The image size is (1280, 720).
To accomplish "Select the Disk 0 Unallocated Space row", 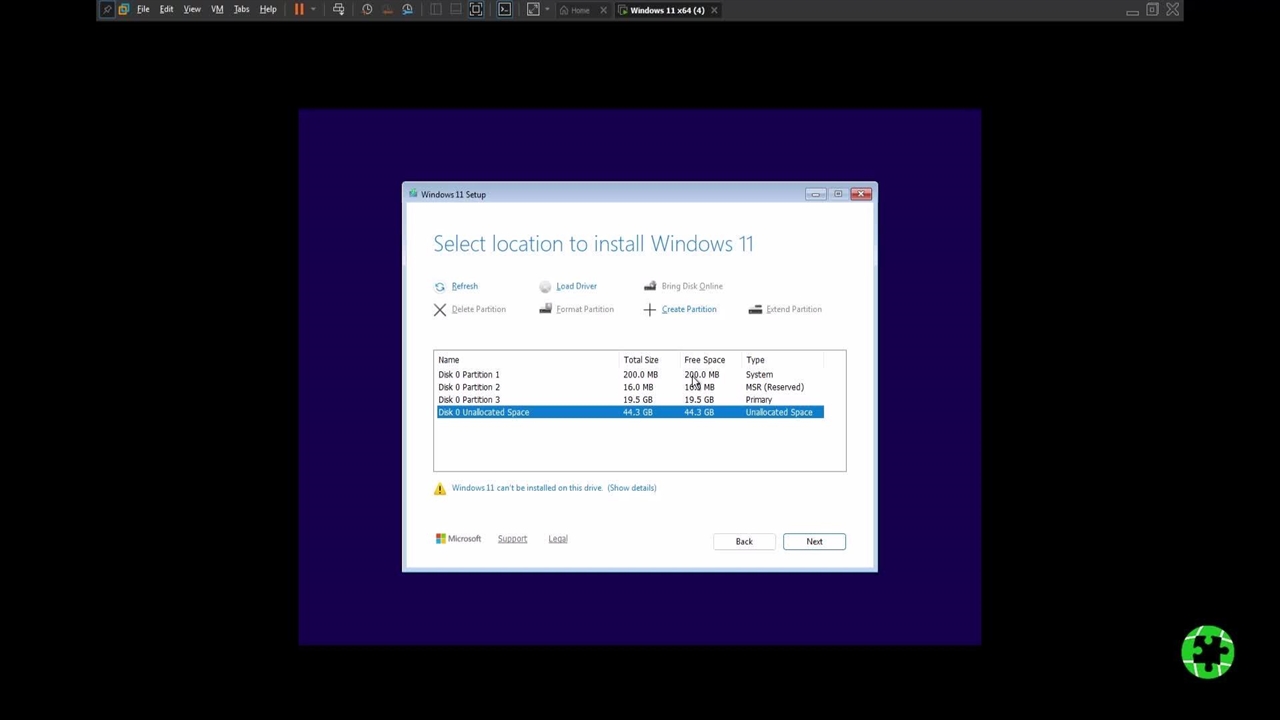I will pyautogui.click(x=630, y=412).
